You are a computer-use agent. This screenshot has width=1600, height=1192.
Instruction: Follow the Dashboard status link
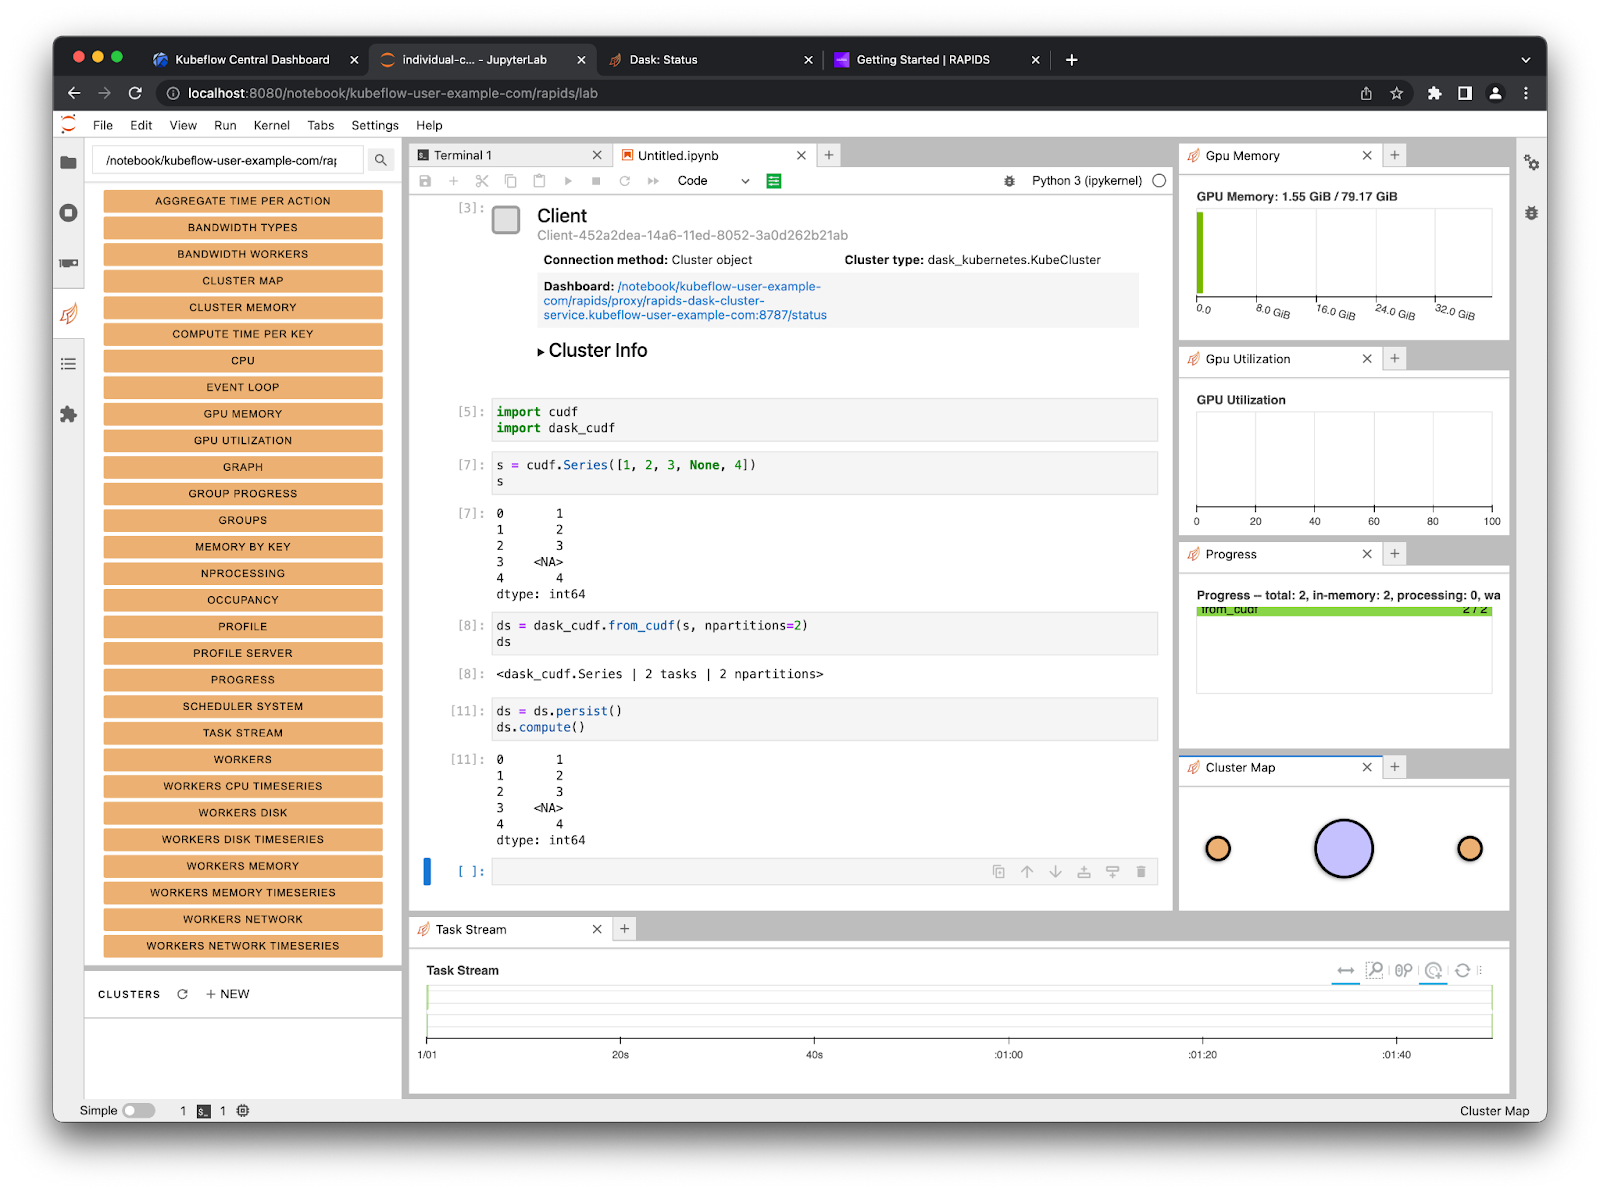685,301
